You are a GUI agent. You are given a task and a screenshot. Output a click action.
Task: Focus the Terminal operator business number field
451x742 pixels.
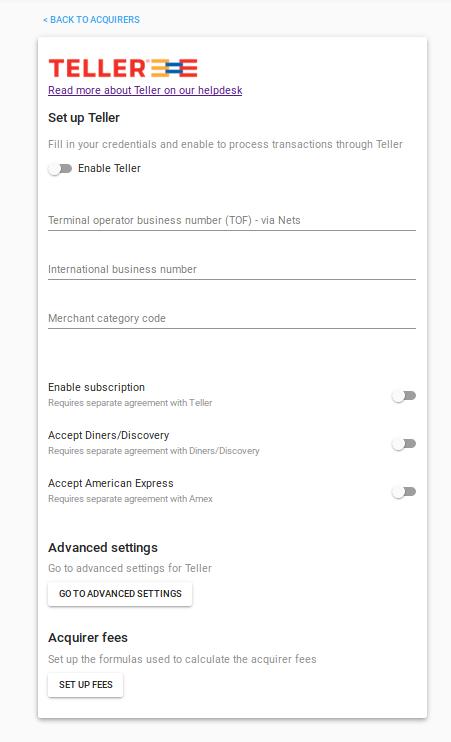pyautogui.click(x=232, y=220)
